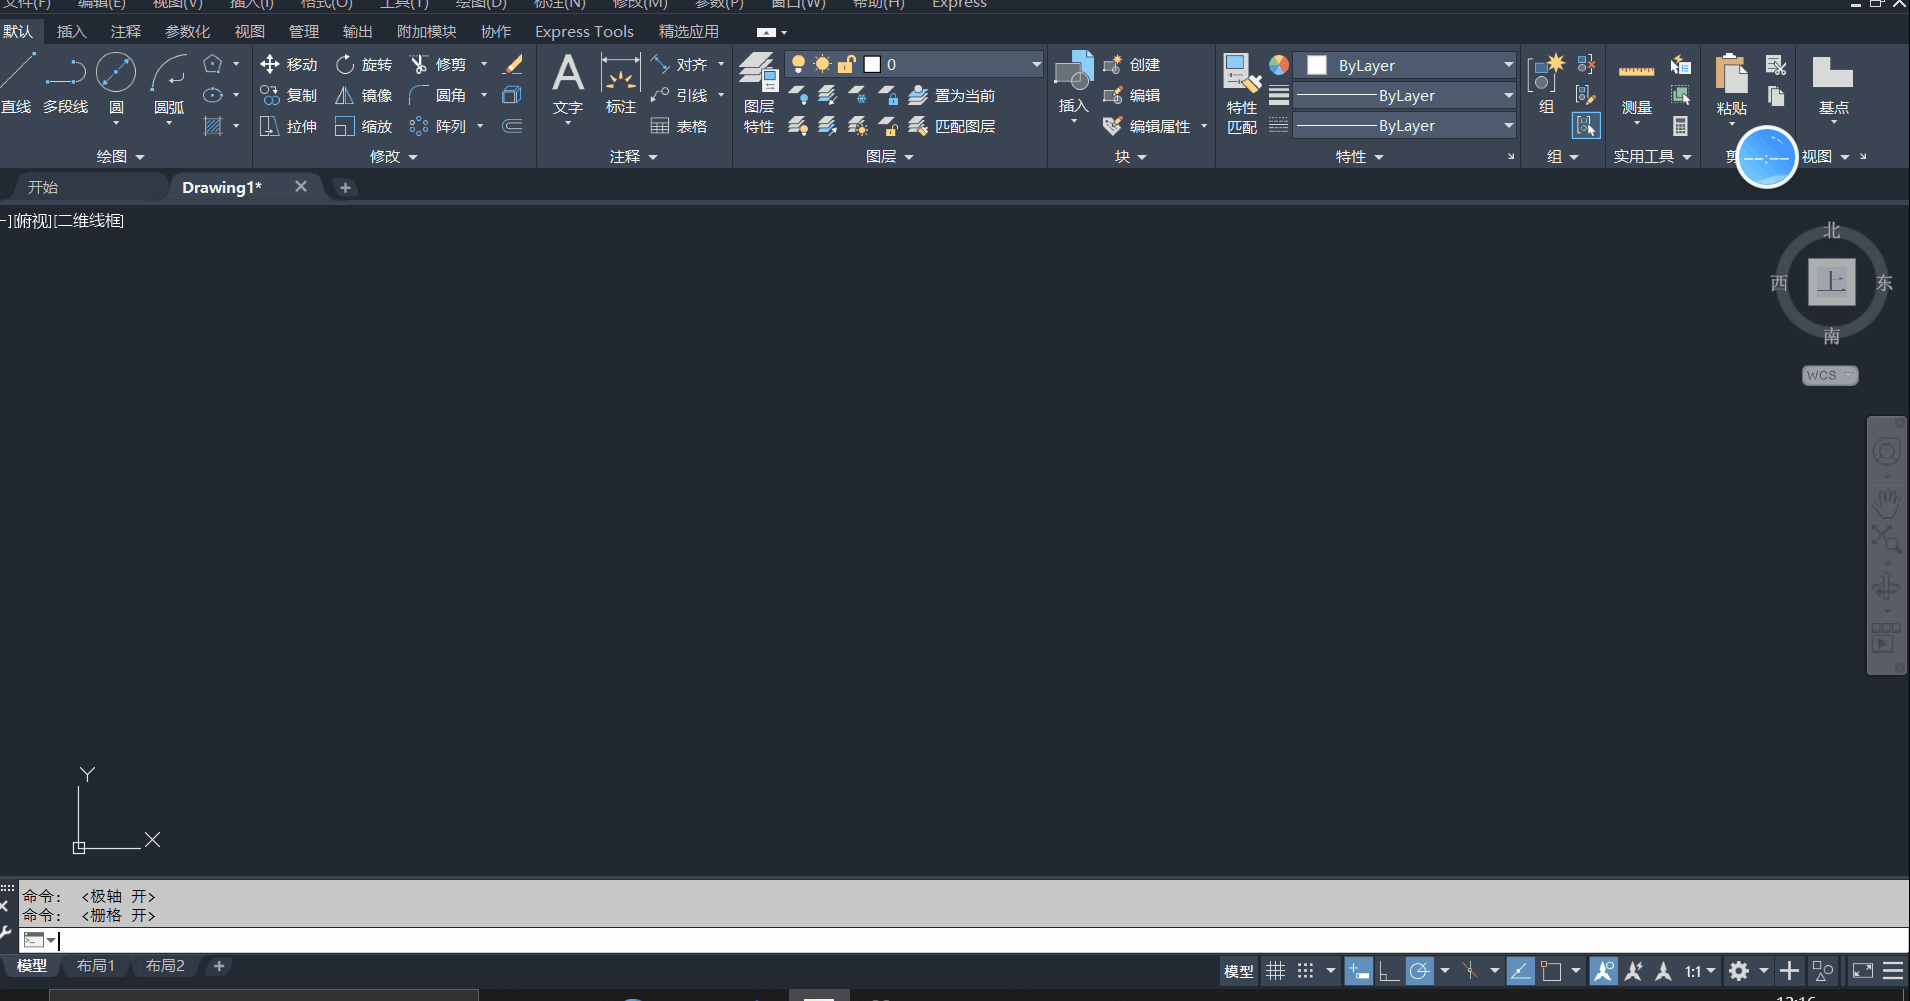1910x1001 pixels.
Task: Click the 文字 (Text) annotation tool
Action: tap(568, 85)
